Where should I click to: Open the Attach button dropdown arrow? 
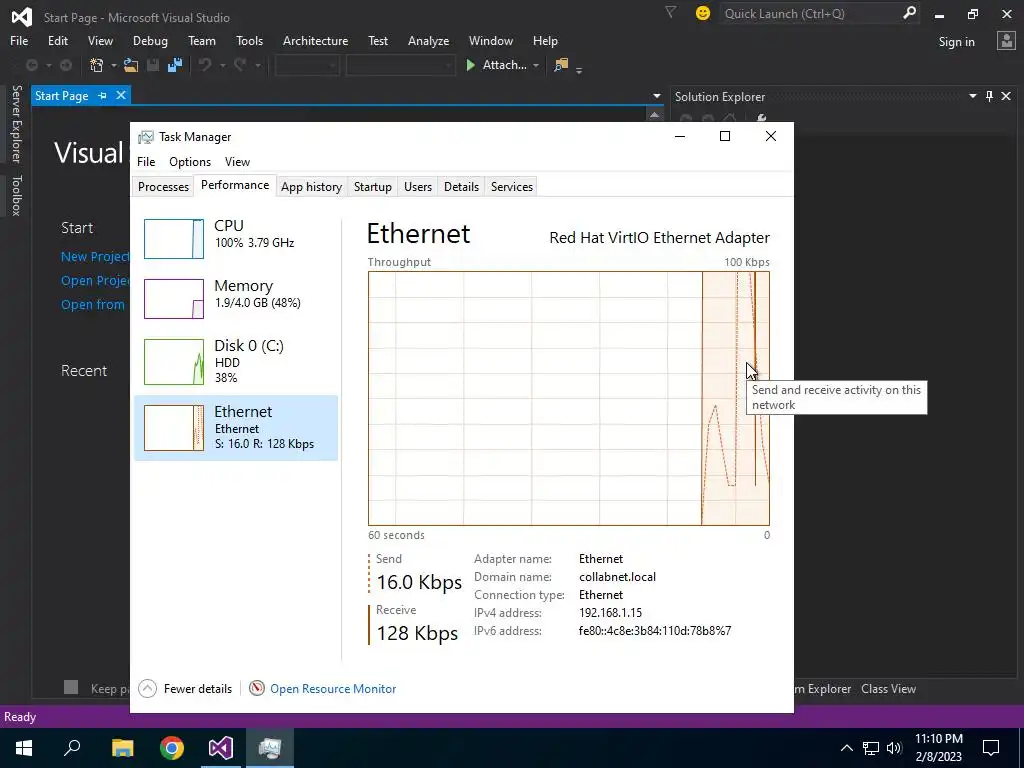[x=536, y=65]
